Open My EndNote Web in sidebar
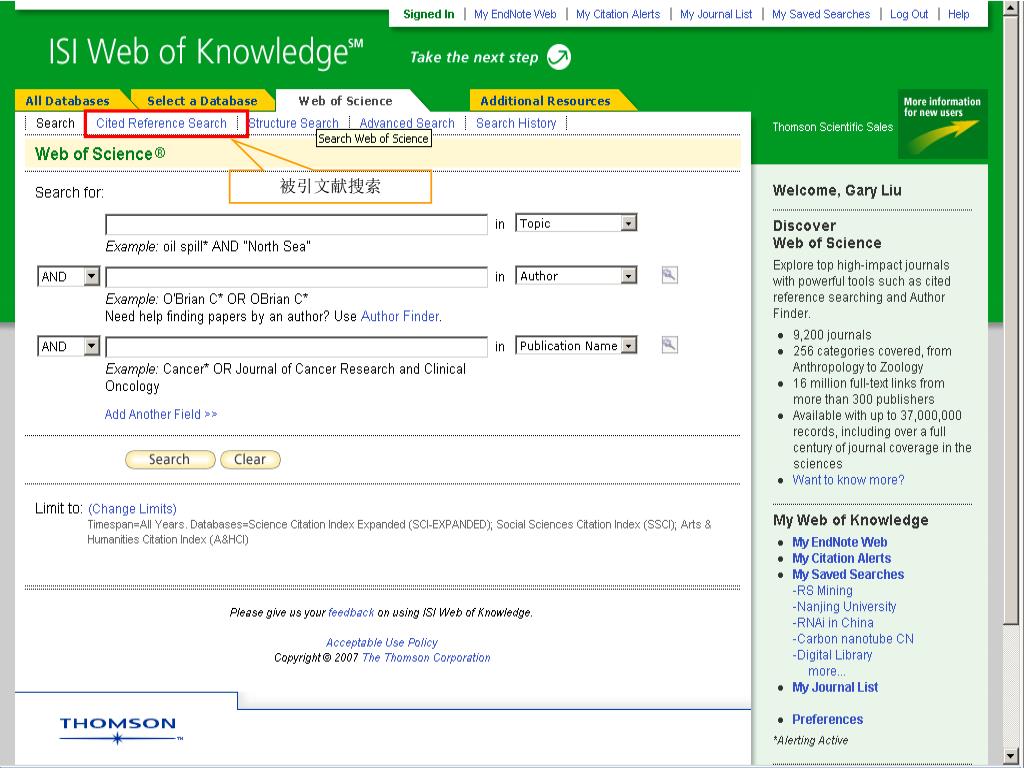The image size is (1024, 768). tap(840, 542)
